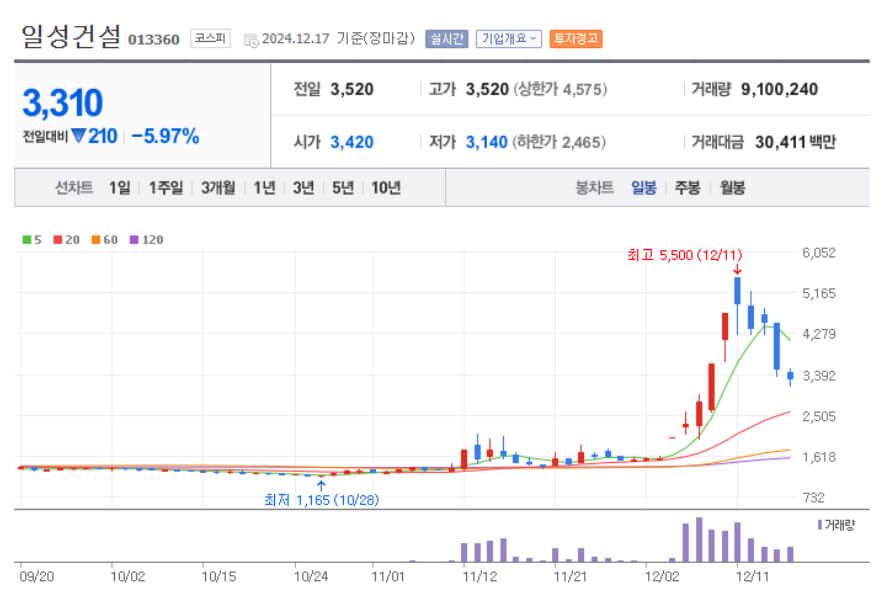Image resolution: width=880 pixels, height=600 pixels.
Task: Switch to 월봉 monthly candle chart
Action: pyautogui.click(x=732, y=187)
